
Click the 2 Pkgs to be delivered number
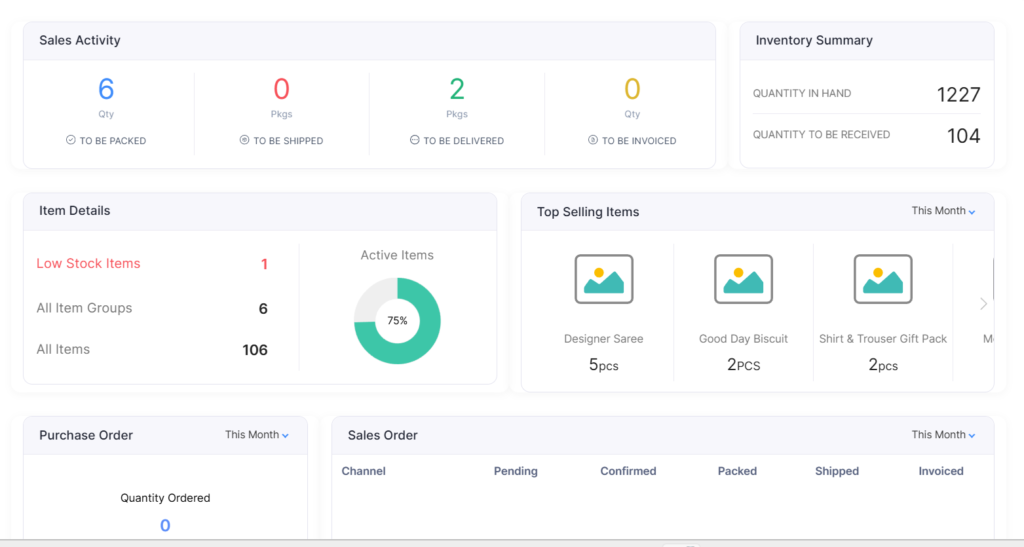[457, 90]
